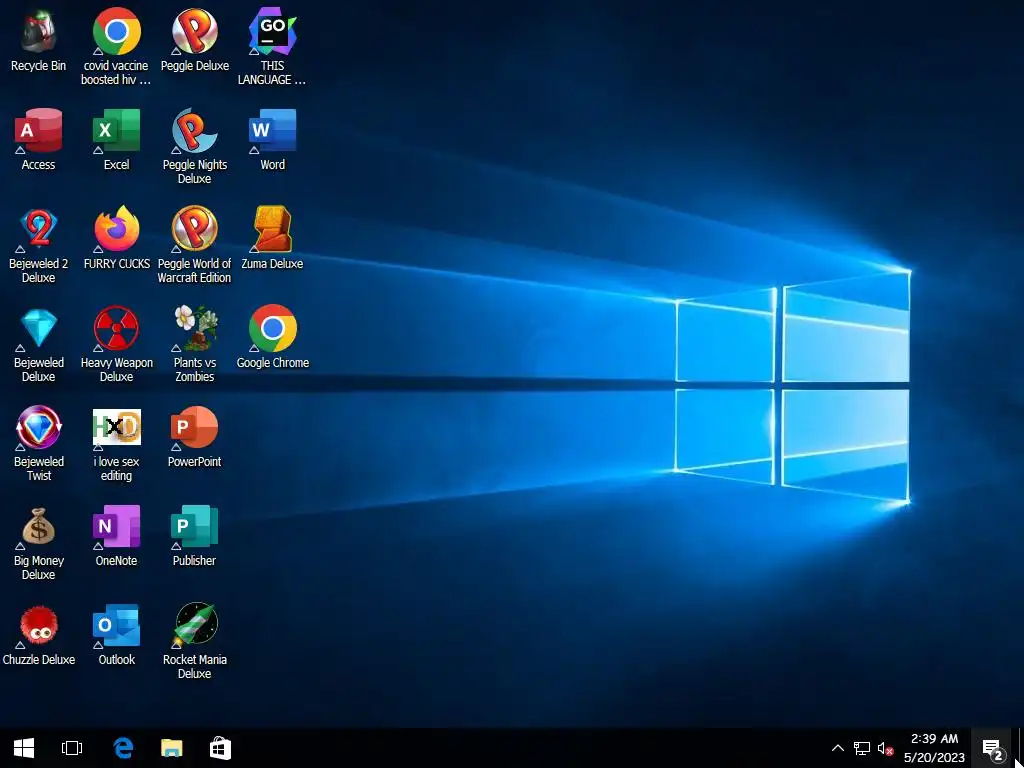The image size is (1024, 768).
Task: Open the Action Center notifications icon
Action: [x=993, y=748]
